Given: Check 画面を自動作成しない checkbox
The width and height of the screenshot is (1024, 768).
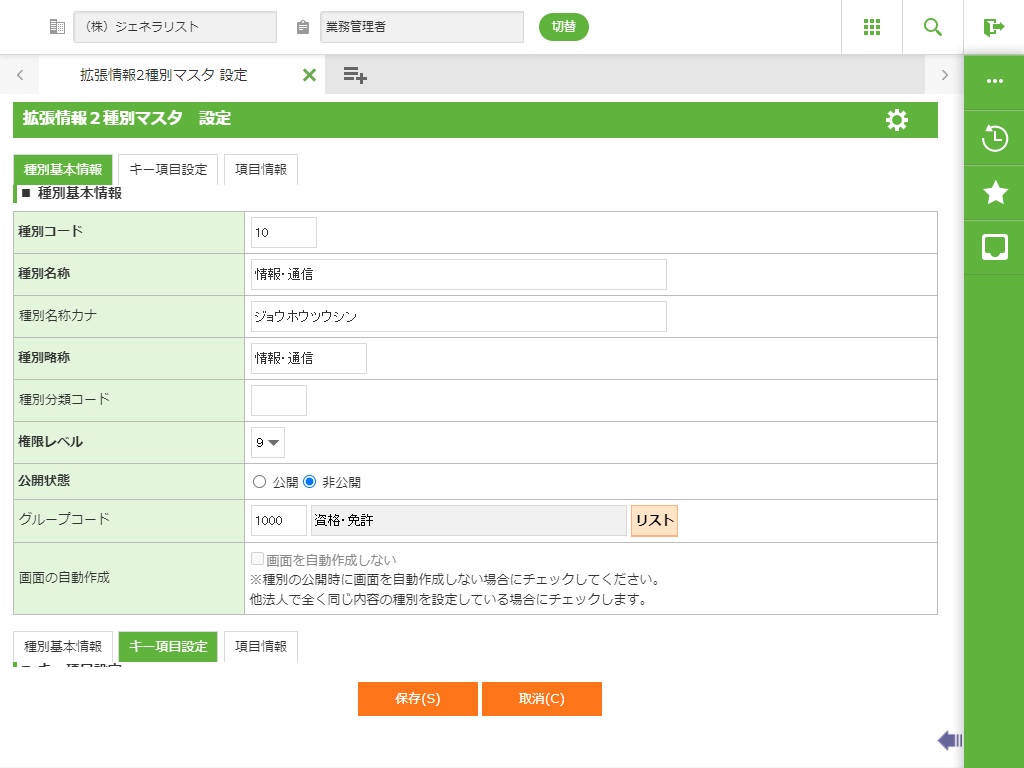Looking at the screenshot, I should pyautogui.click(x=258, y=560).
